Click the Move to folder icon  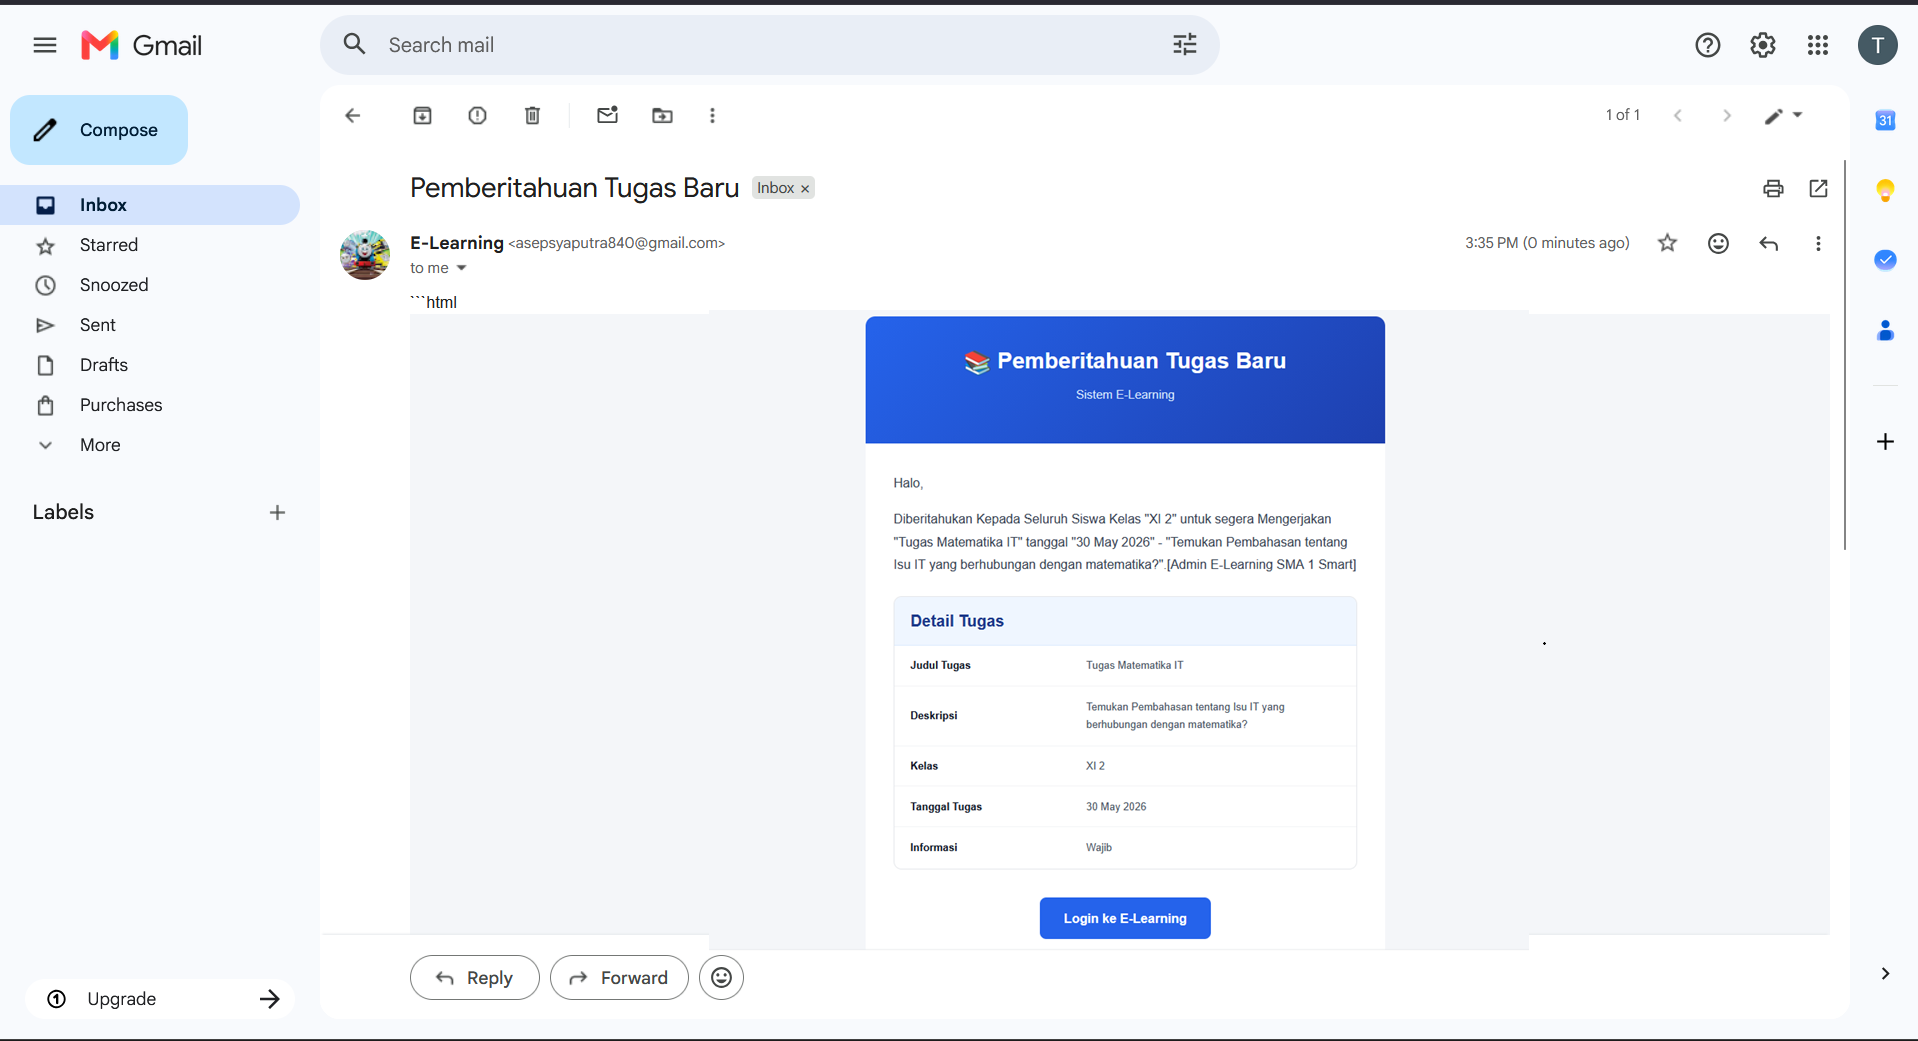click(x=662, y=116)
